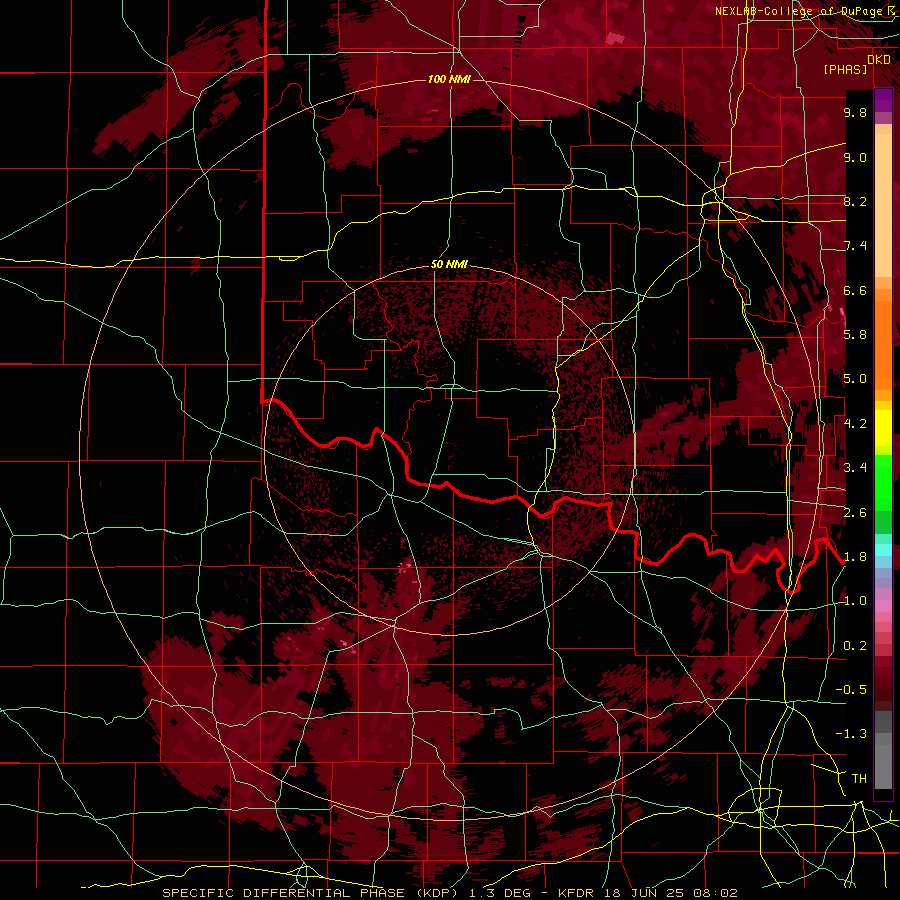Click the 0.2 legend value
Screen dimensions: 900x900
(x=855, y=645)
